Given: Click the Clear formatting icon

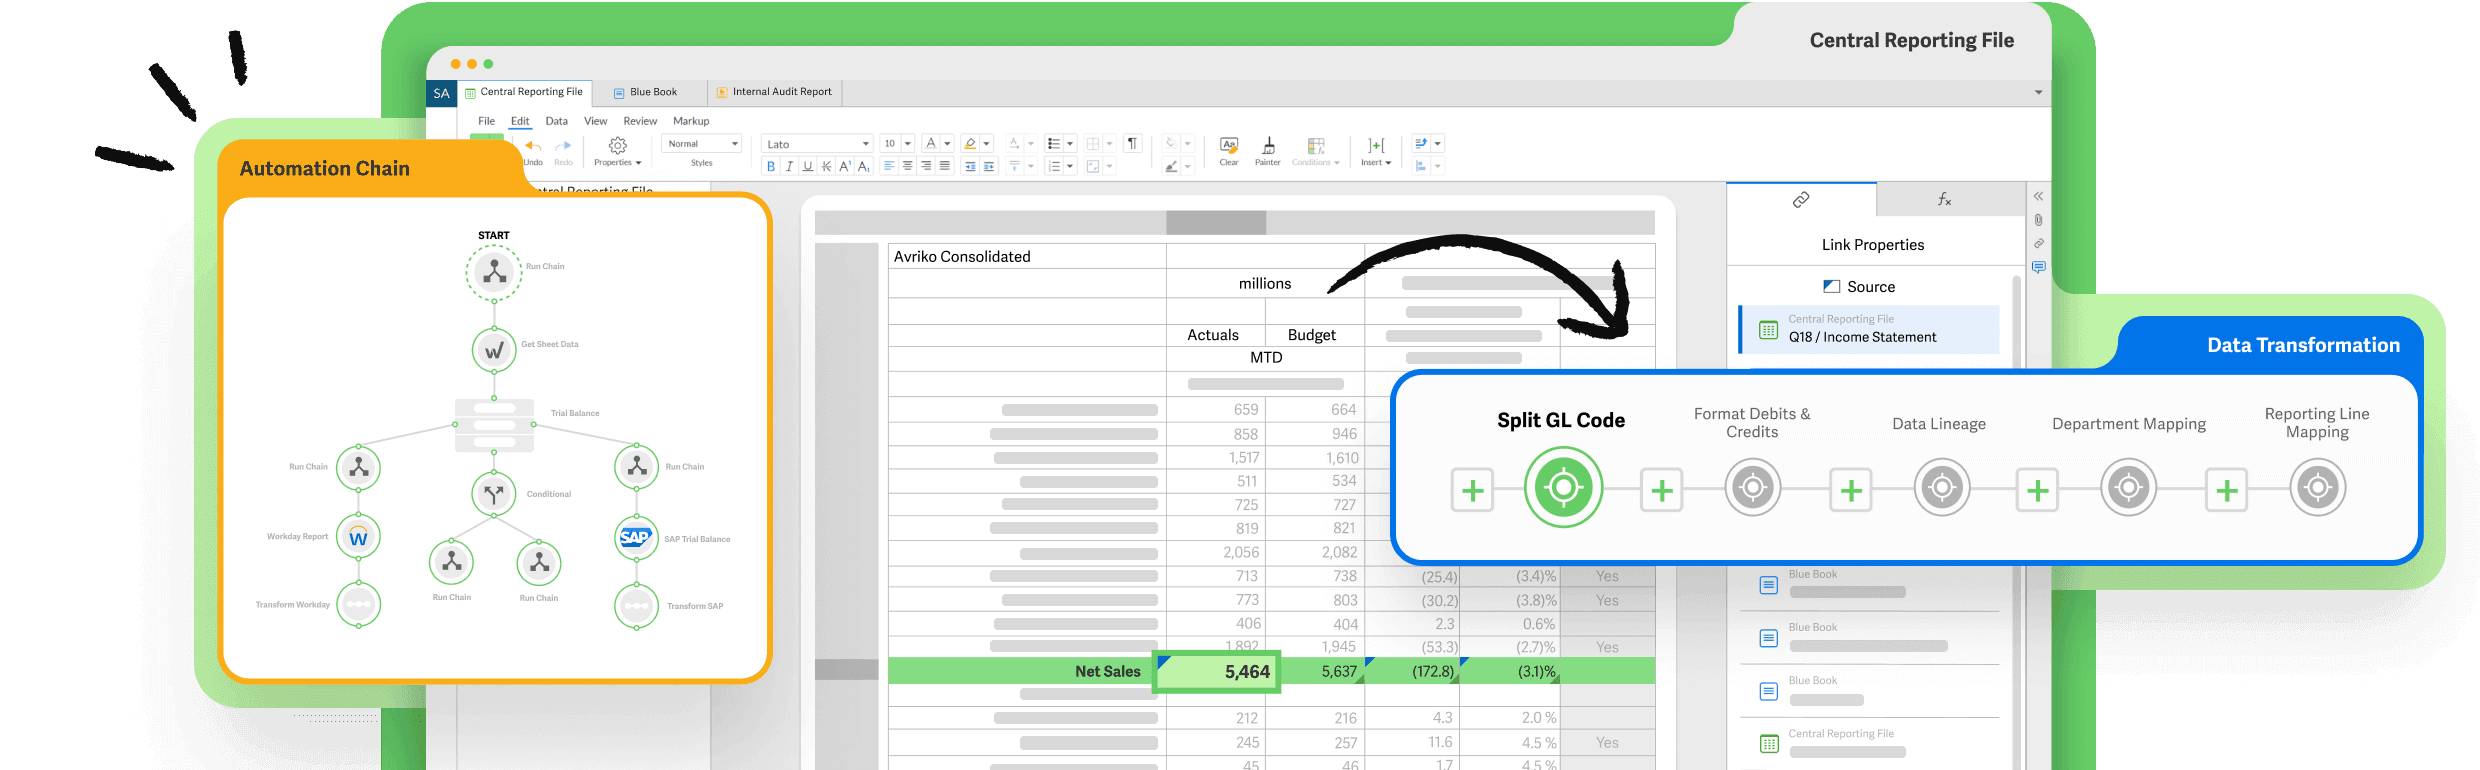Looking at the screenshot, I should 1229,146.
